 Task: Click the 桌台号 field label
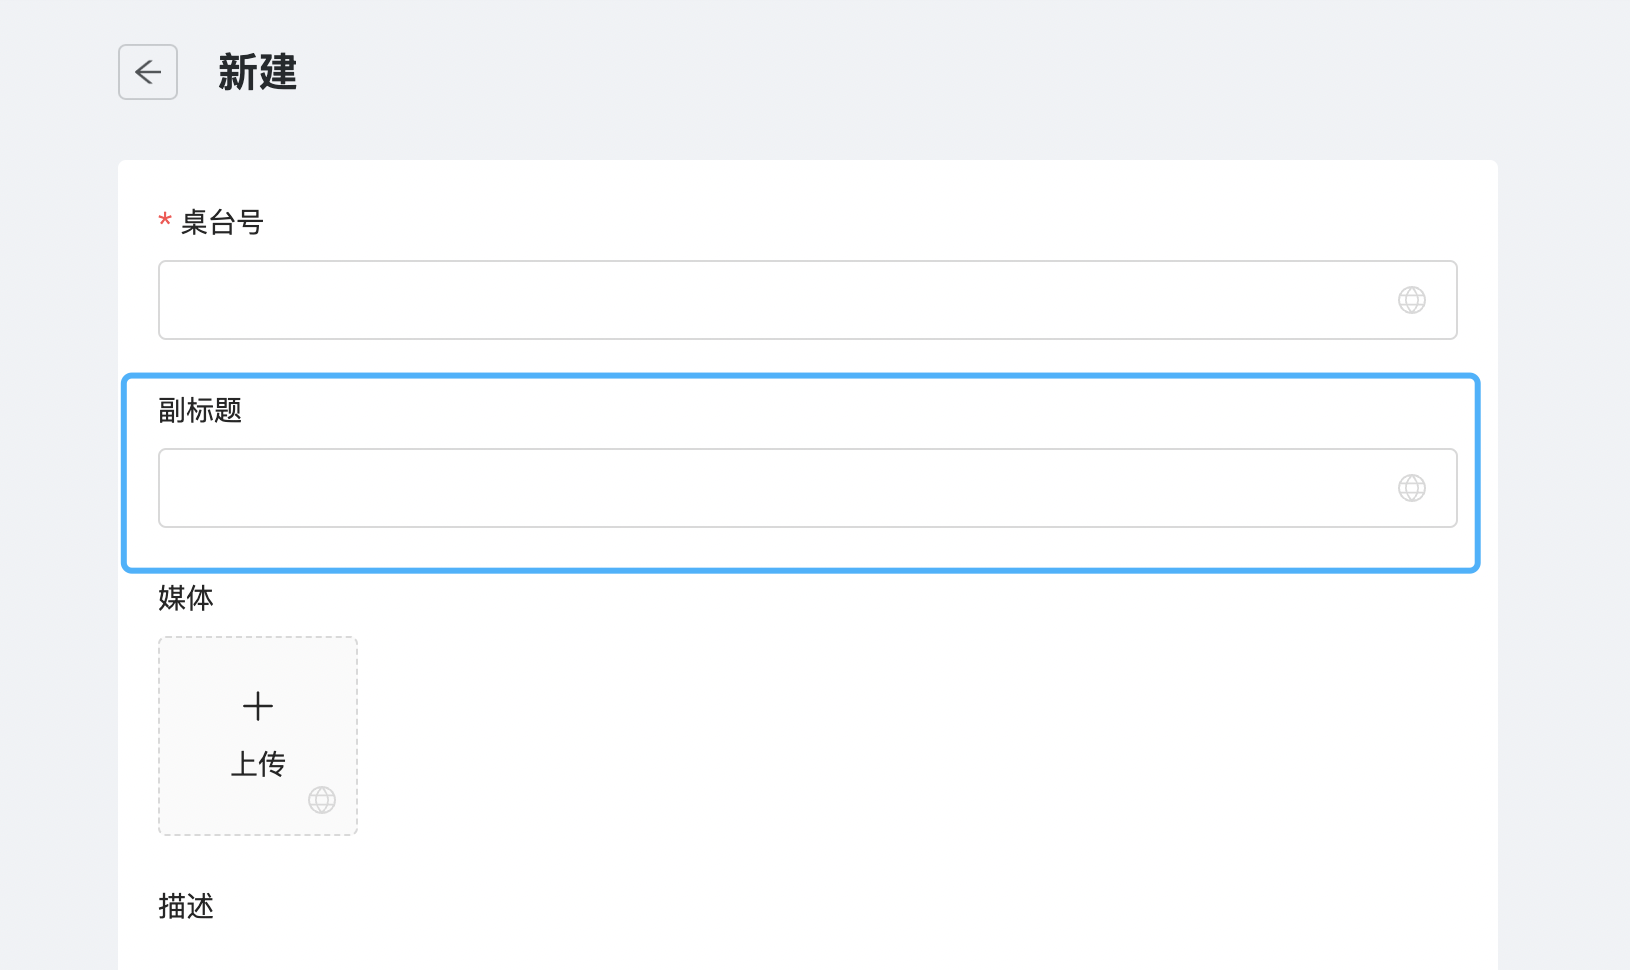(x=222, y=222)
